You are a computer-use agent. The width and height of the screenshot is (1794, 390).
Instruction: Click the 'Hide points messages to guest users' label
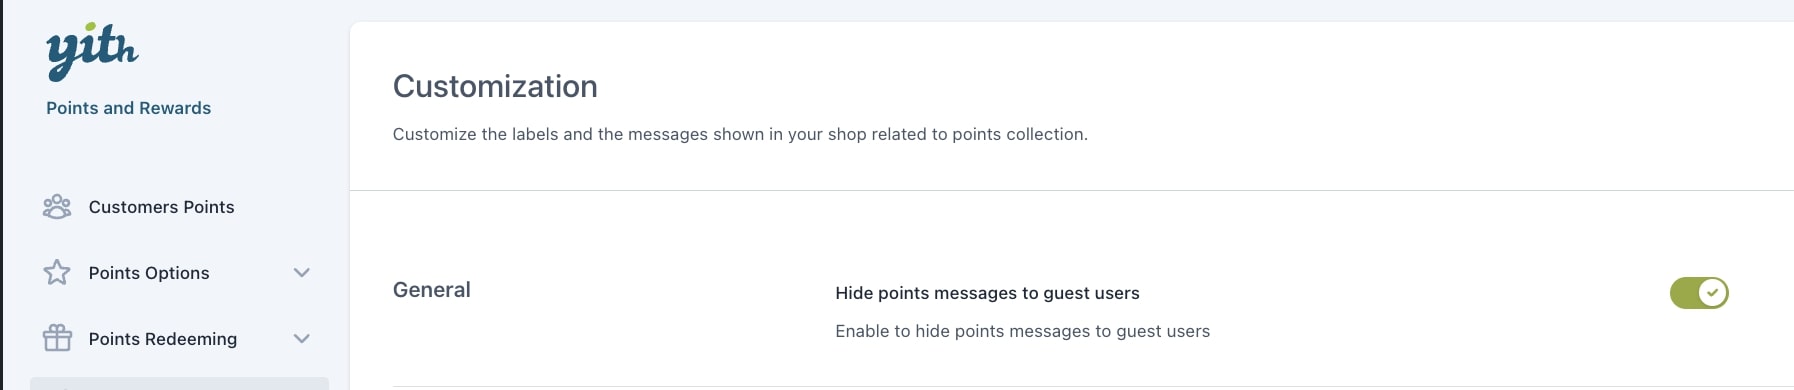987,293
